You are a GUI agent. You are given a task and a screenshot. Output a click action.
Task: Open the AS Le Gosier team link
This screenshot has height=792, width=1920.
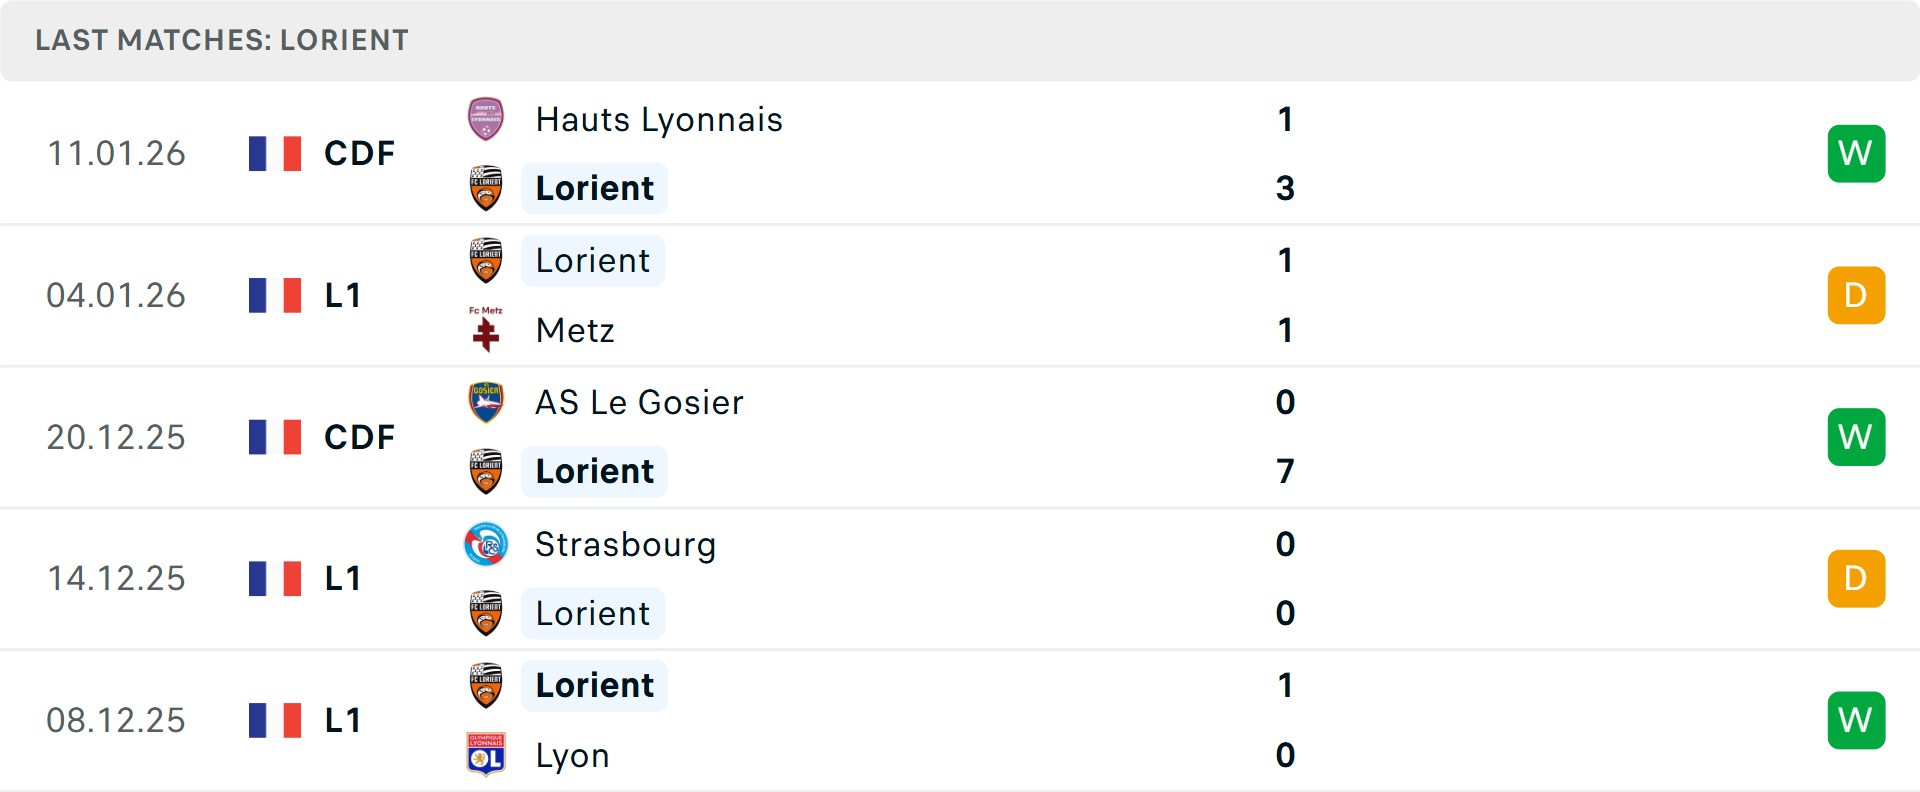point(639,403)
